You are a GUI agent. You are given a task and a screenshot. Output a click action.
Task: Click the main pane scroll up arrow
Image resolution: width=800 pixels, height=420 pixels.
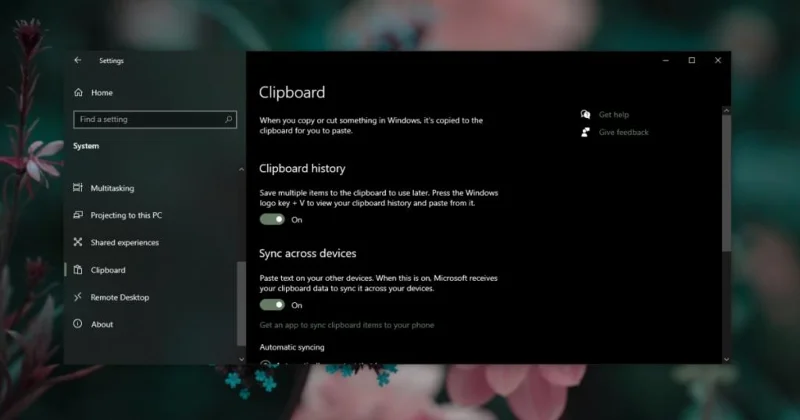coord(727,110)
